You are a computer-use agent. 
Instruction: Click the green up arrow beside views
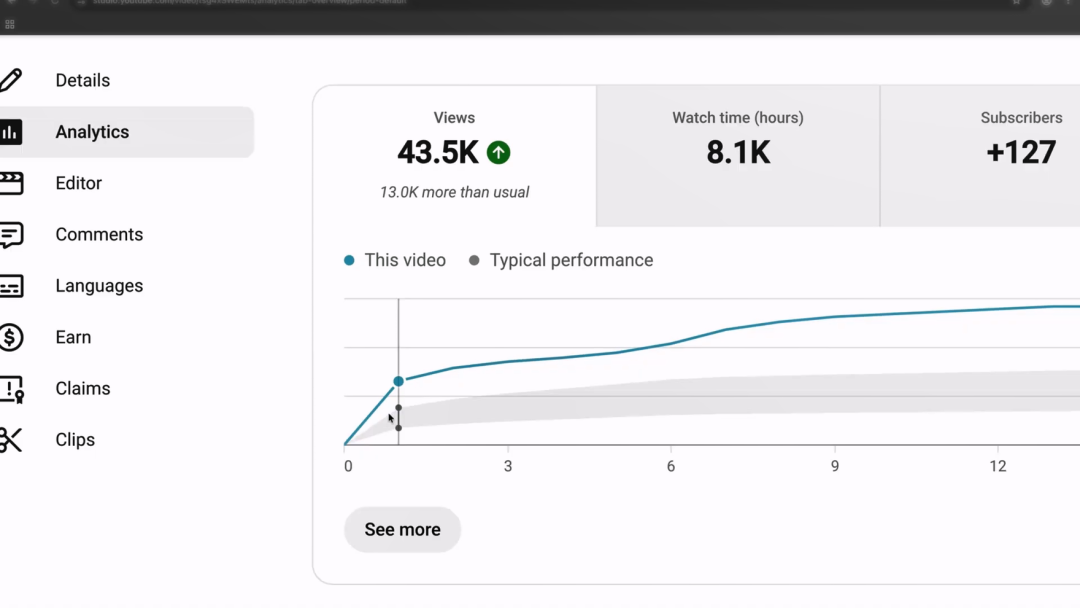pos(499,152)
